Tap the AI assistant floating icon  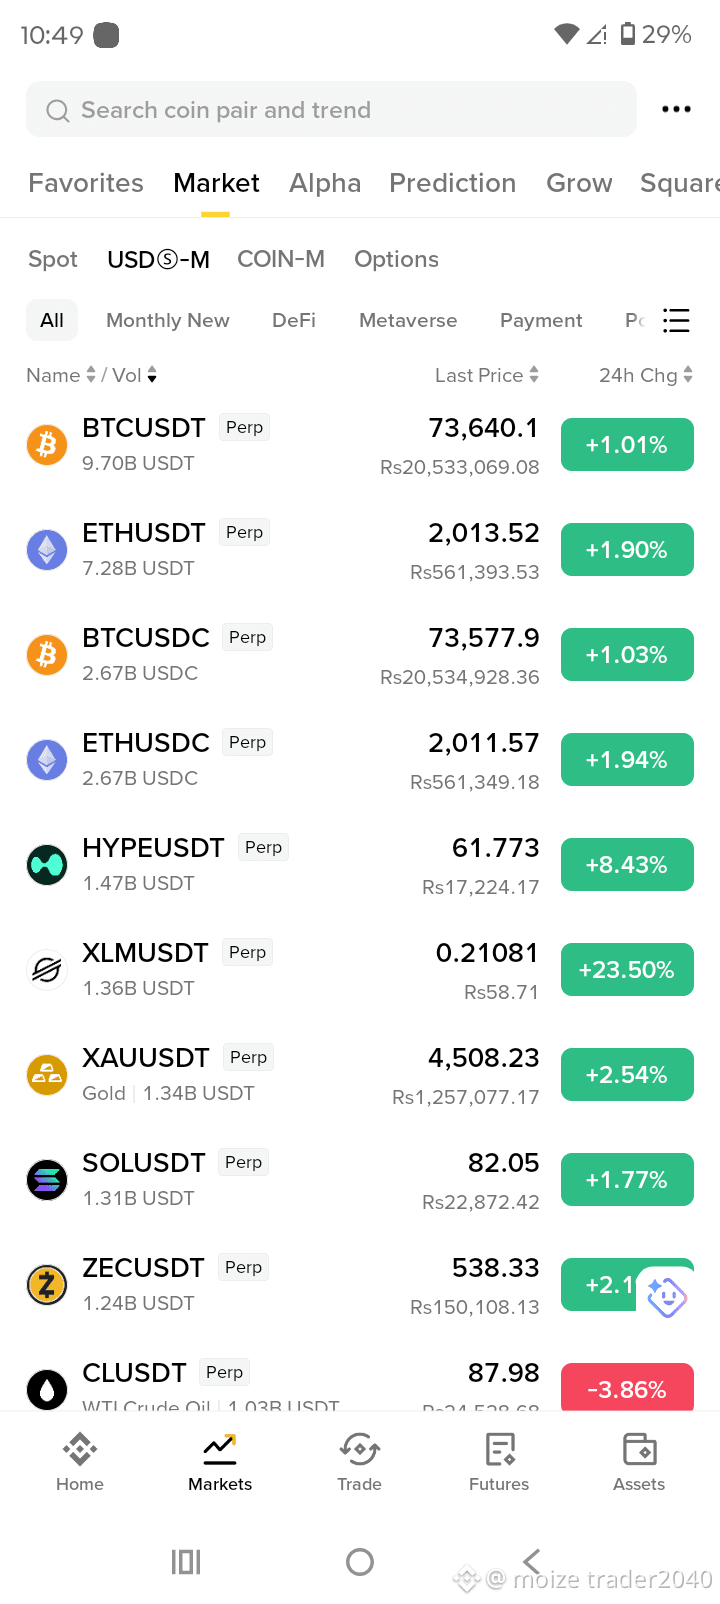pos(667,1297)
